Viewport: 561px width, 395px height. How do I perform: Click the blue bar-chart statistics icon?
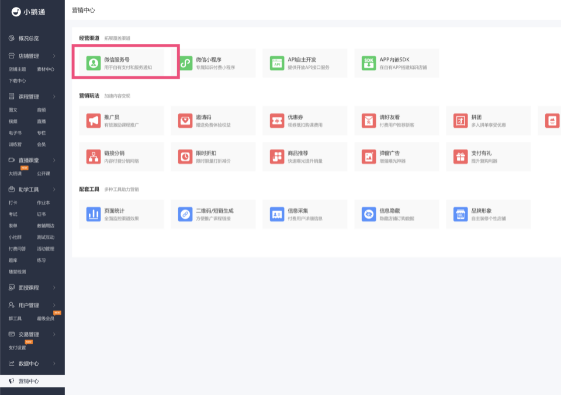click(x=93, y=214)
